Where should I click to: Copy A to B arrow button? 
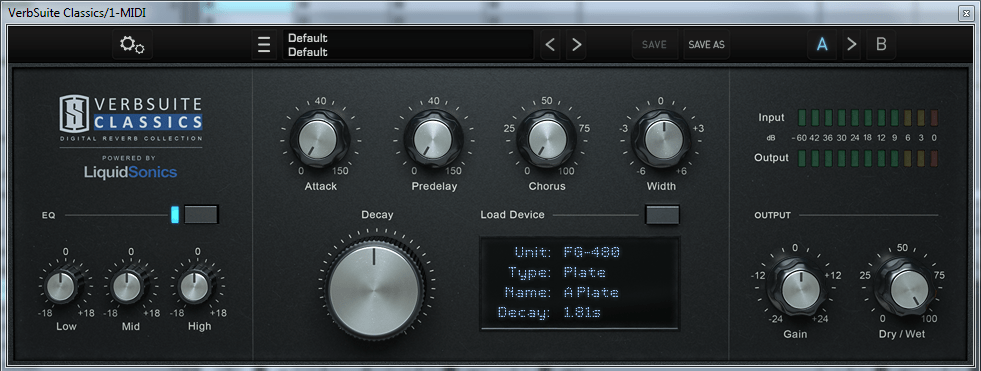pyautogui.click(x=851, y=44)
